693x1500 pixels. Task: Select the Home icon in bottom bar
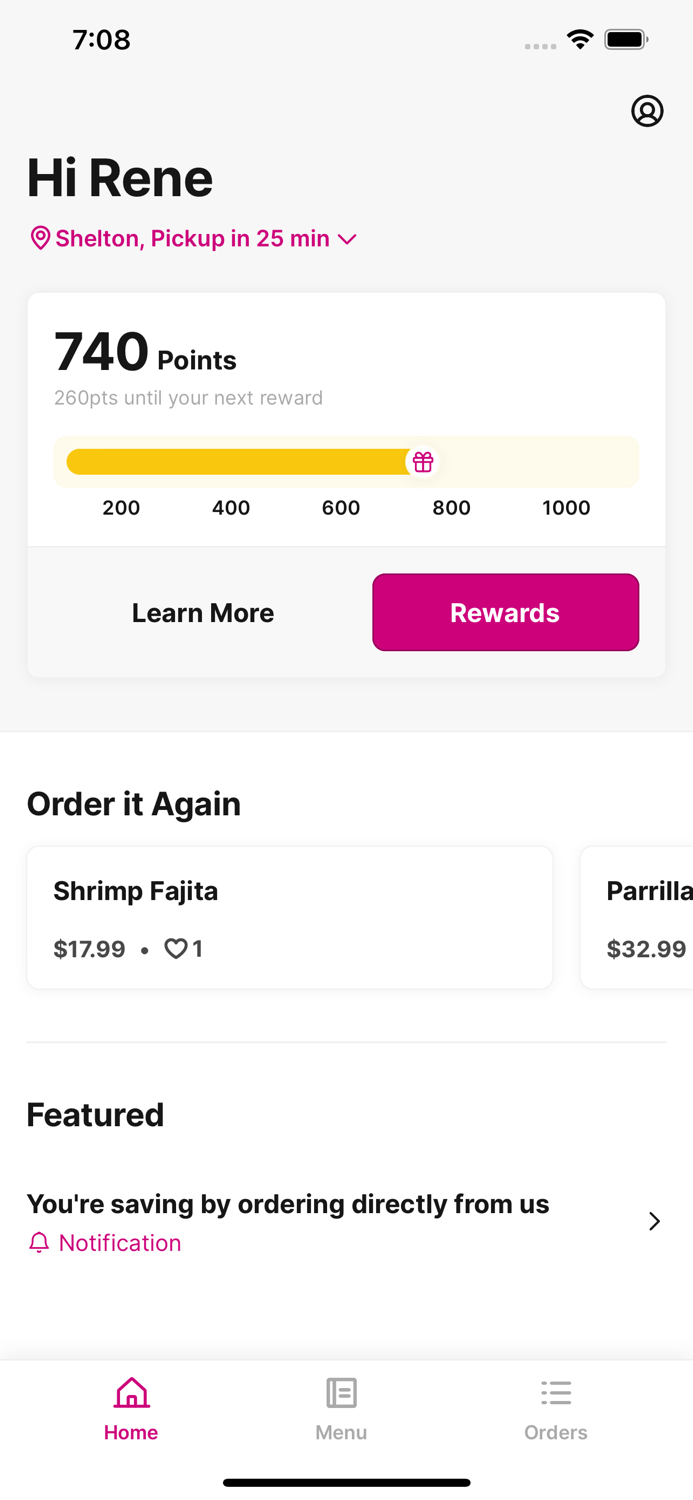(x=131, y=1393)
